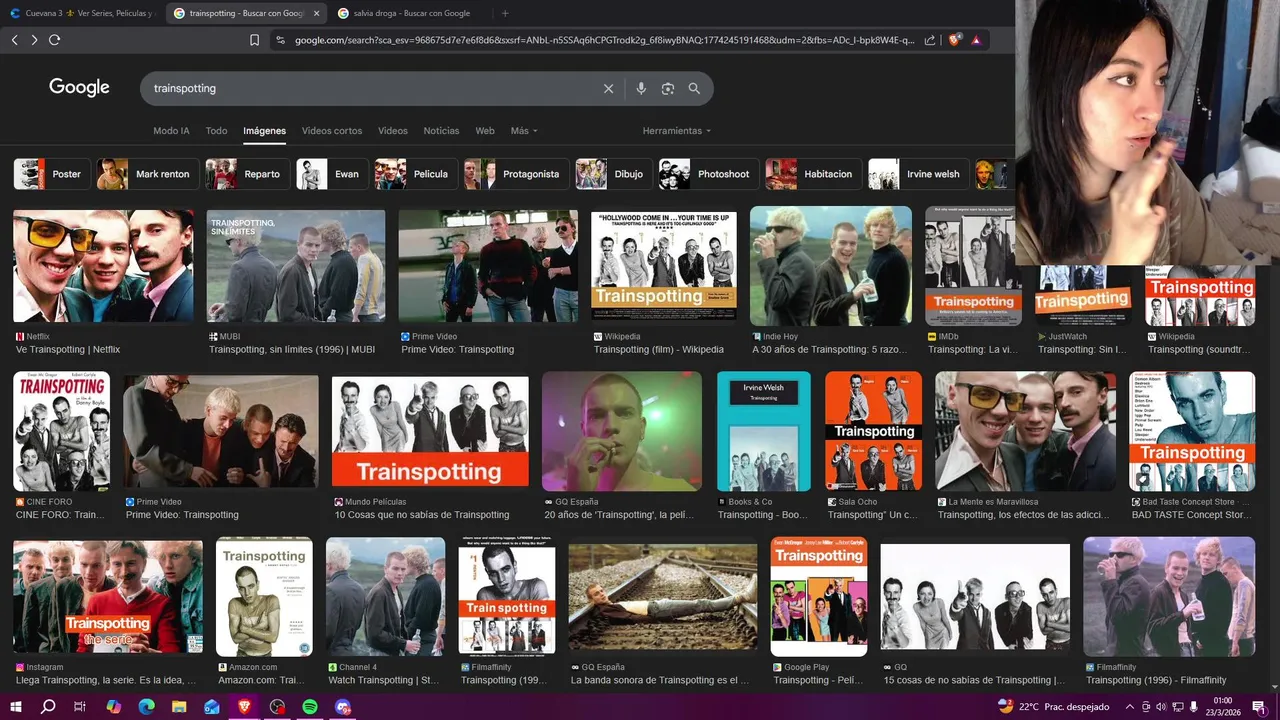Image resolution: width=1280 pixels, height=720 pixels.
Task: Go back to the previous browser page
Action: tap(14, 40)
